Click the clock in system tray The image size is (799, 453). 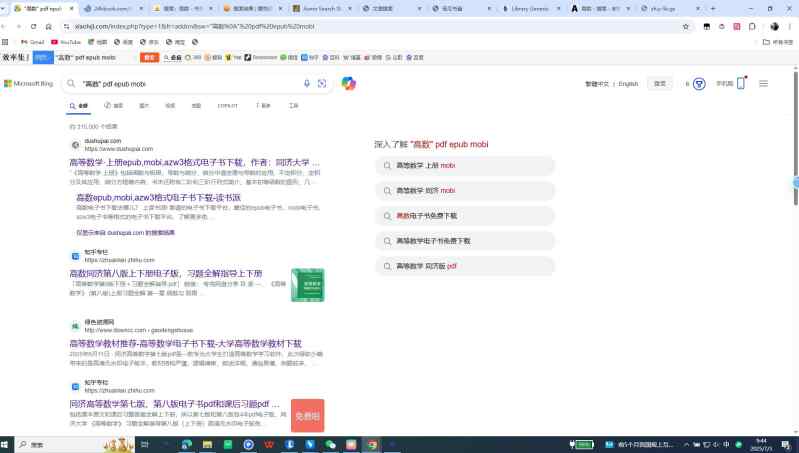(x=761, y=445)
